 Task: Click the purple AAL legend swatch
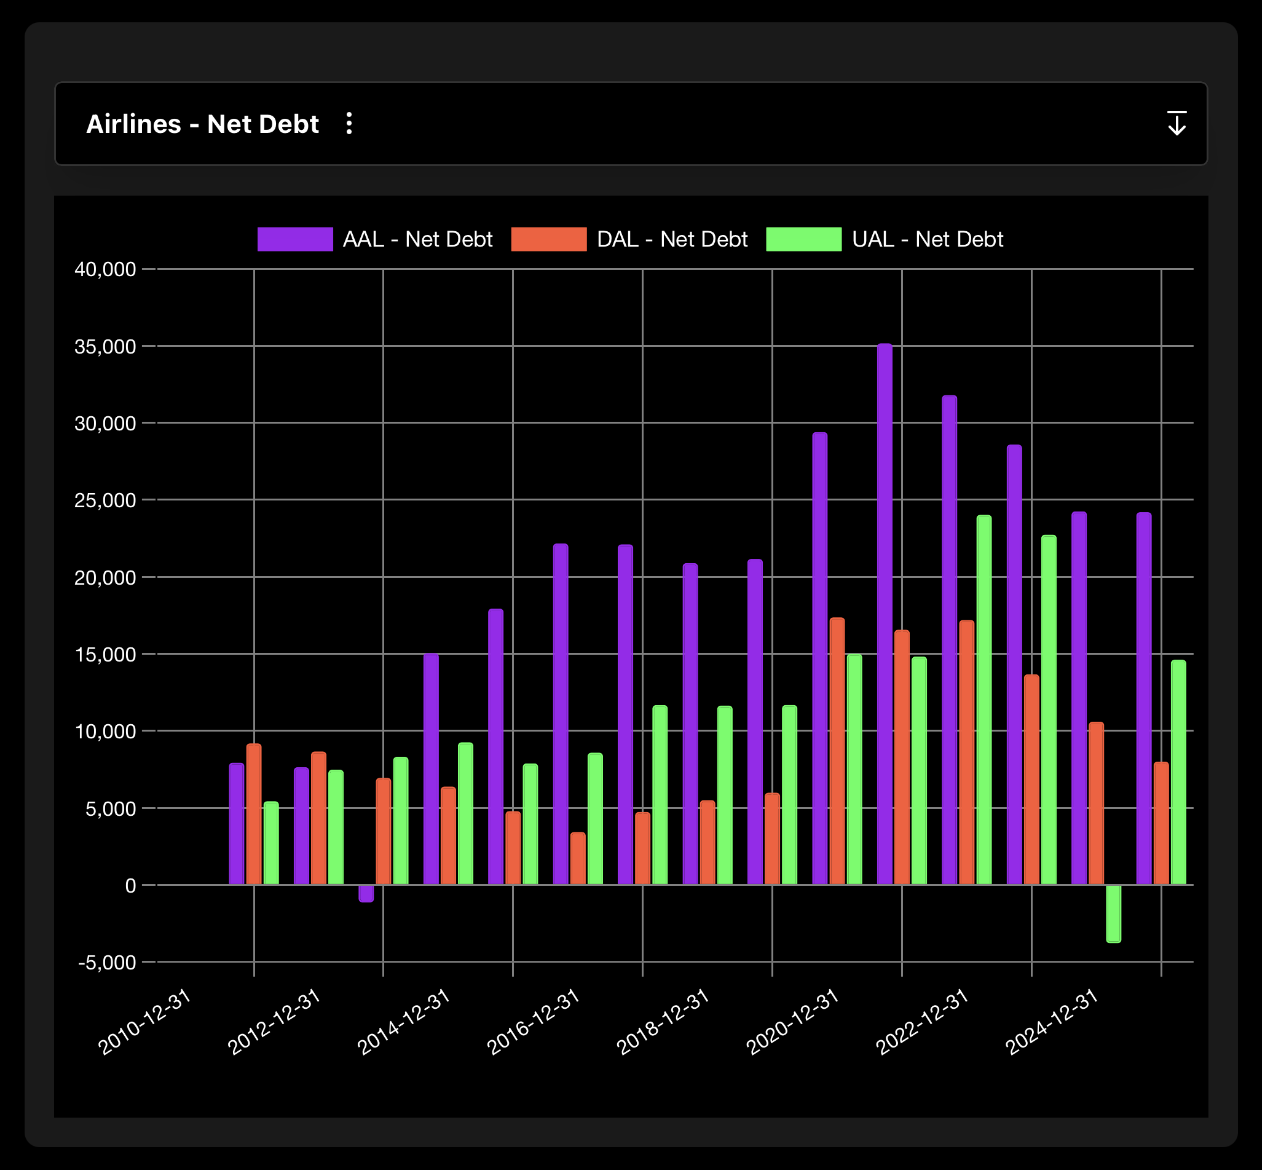pos(294,239)
